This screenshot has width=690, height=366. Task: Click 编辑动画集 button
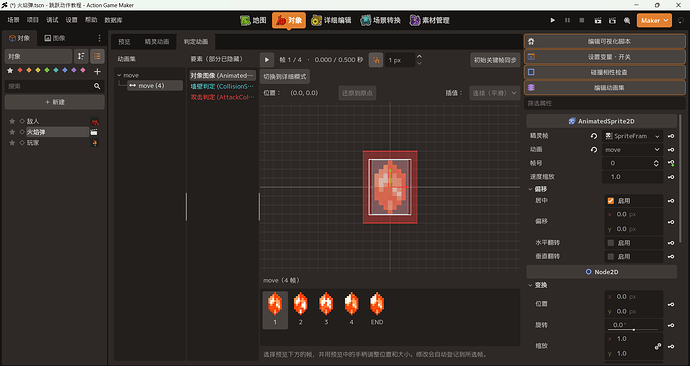coord(605,88)
